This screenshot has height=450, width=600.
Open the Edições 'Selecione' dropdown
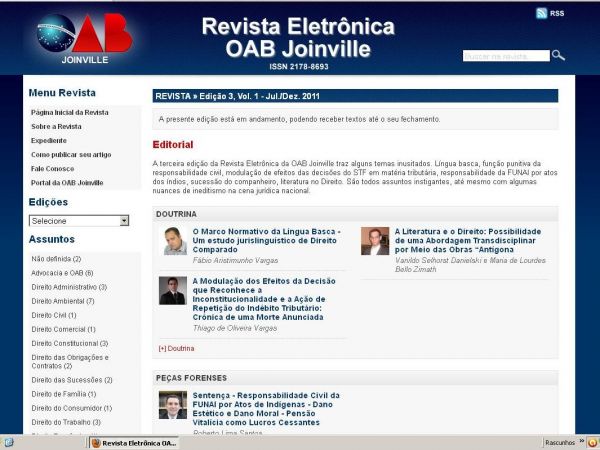[x=79, y=221]
